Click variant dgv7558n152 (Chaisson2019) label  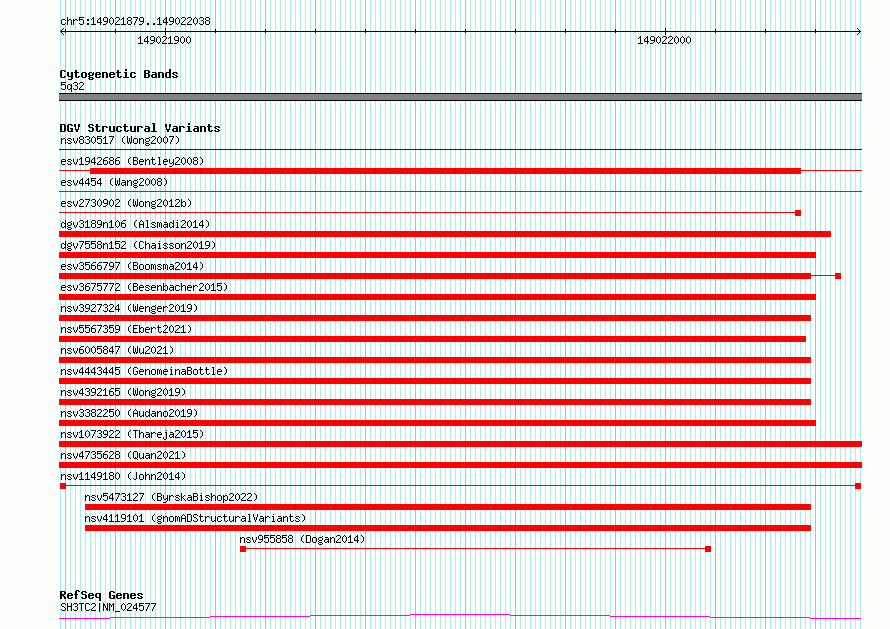click(x=138, y=245)
